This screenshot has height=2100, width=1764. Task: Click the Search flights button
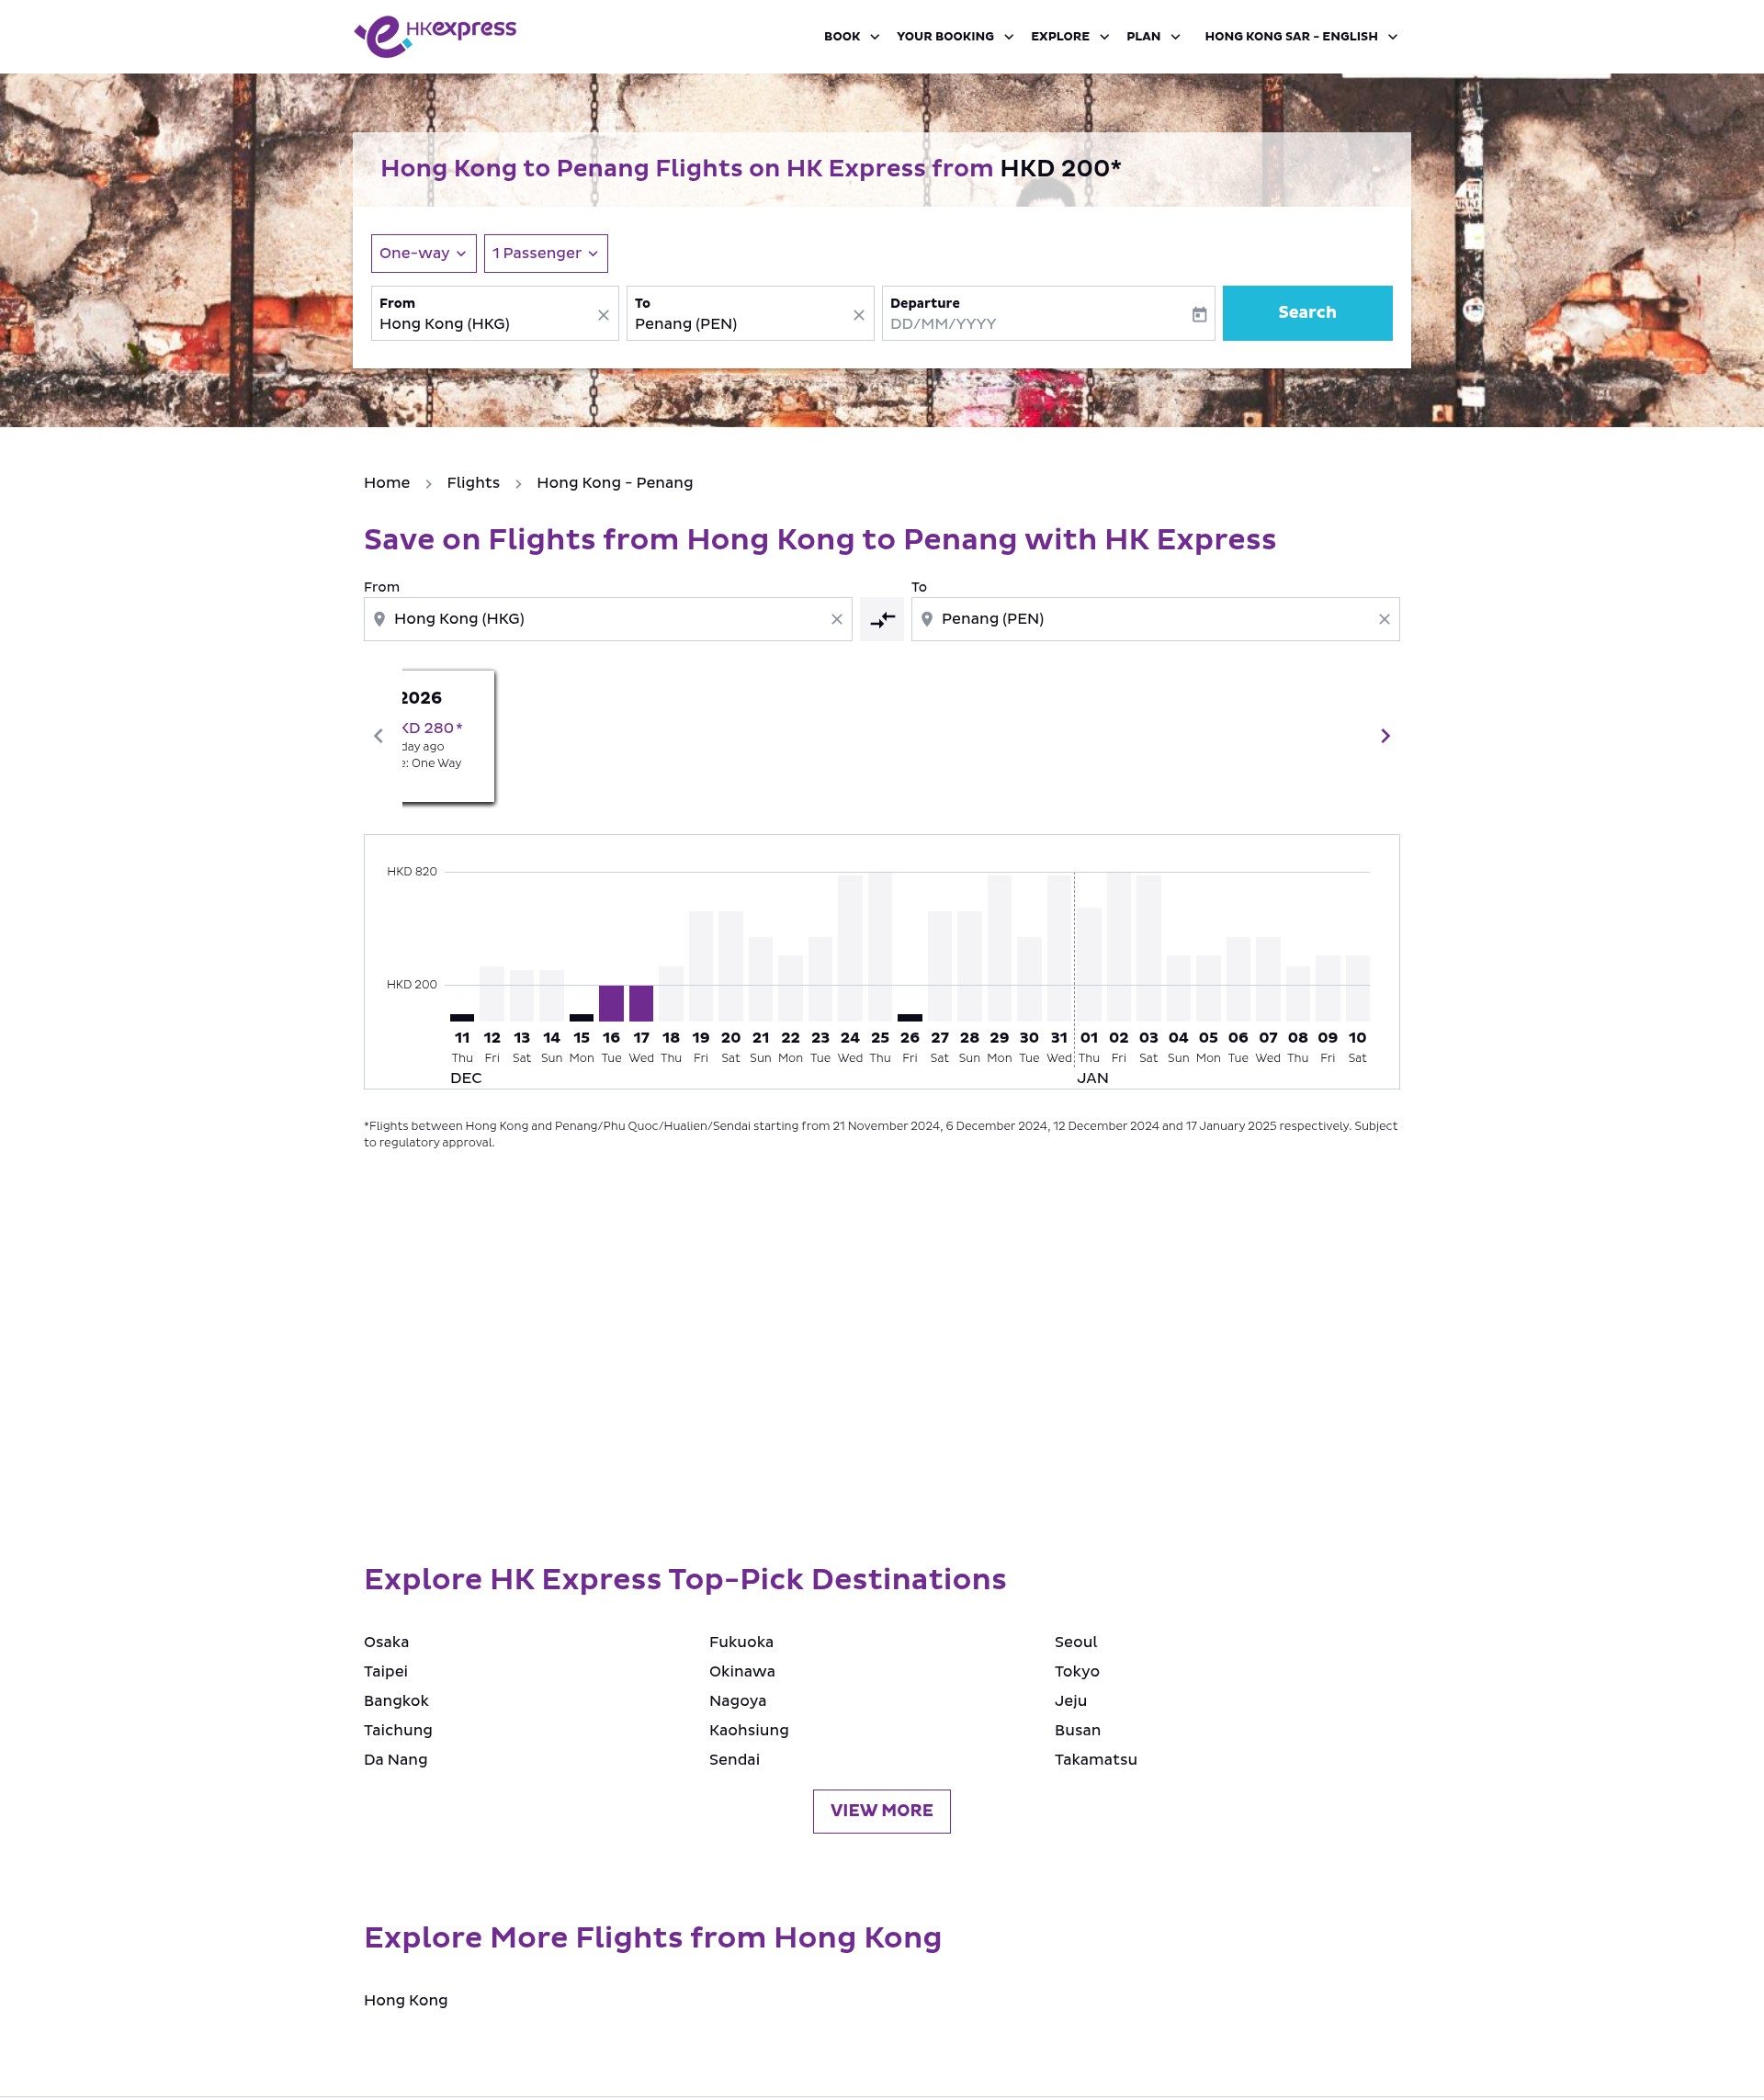click(1307, 313)
